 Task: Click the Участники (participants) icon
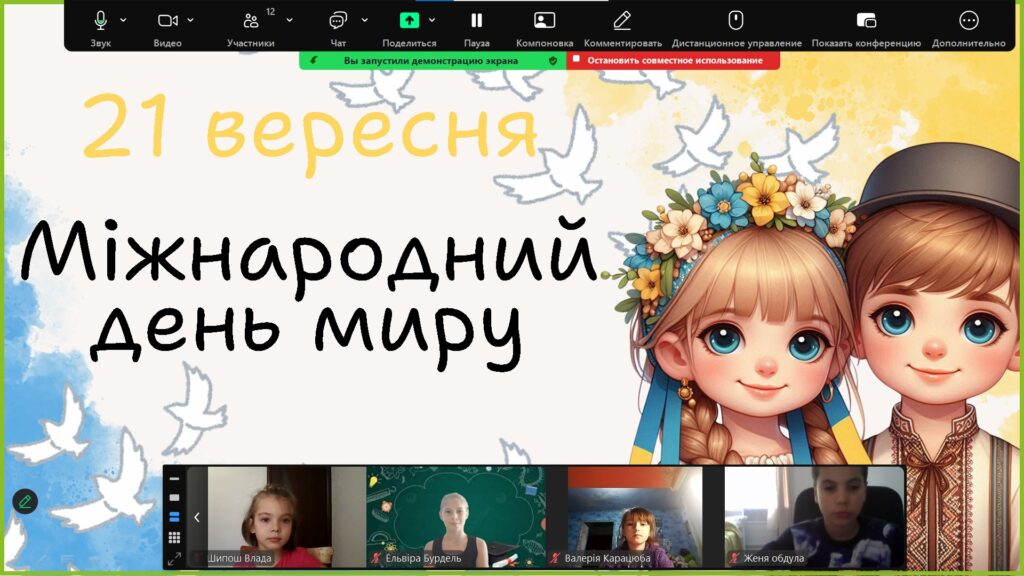tap(251, 21)
